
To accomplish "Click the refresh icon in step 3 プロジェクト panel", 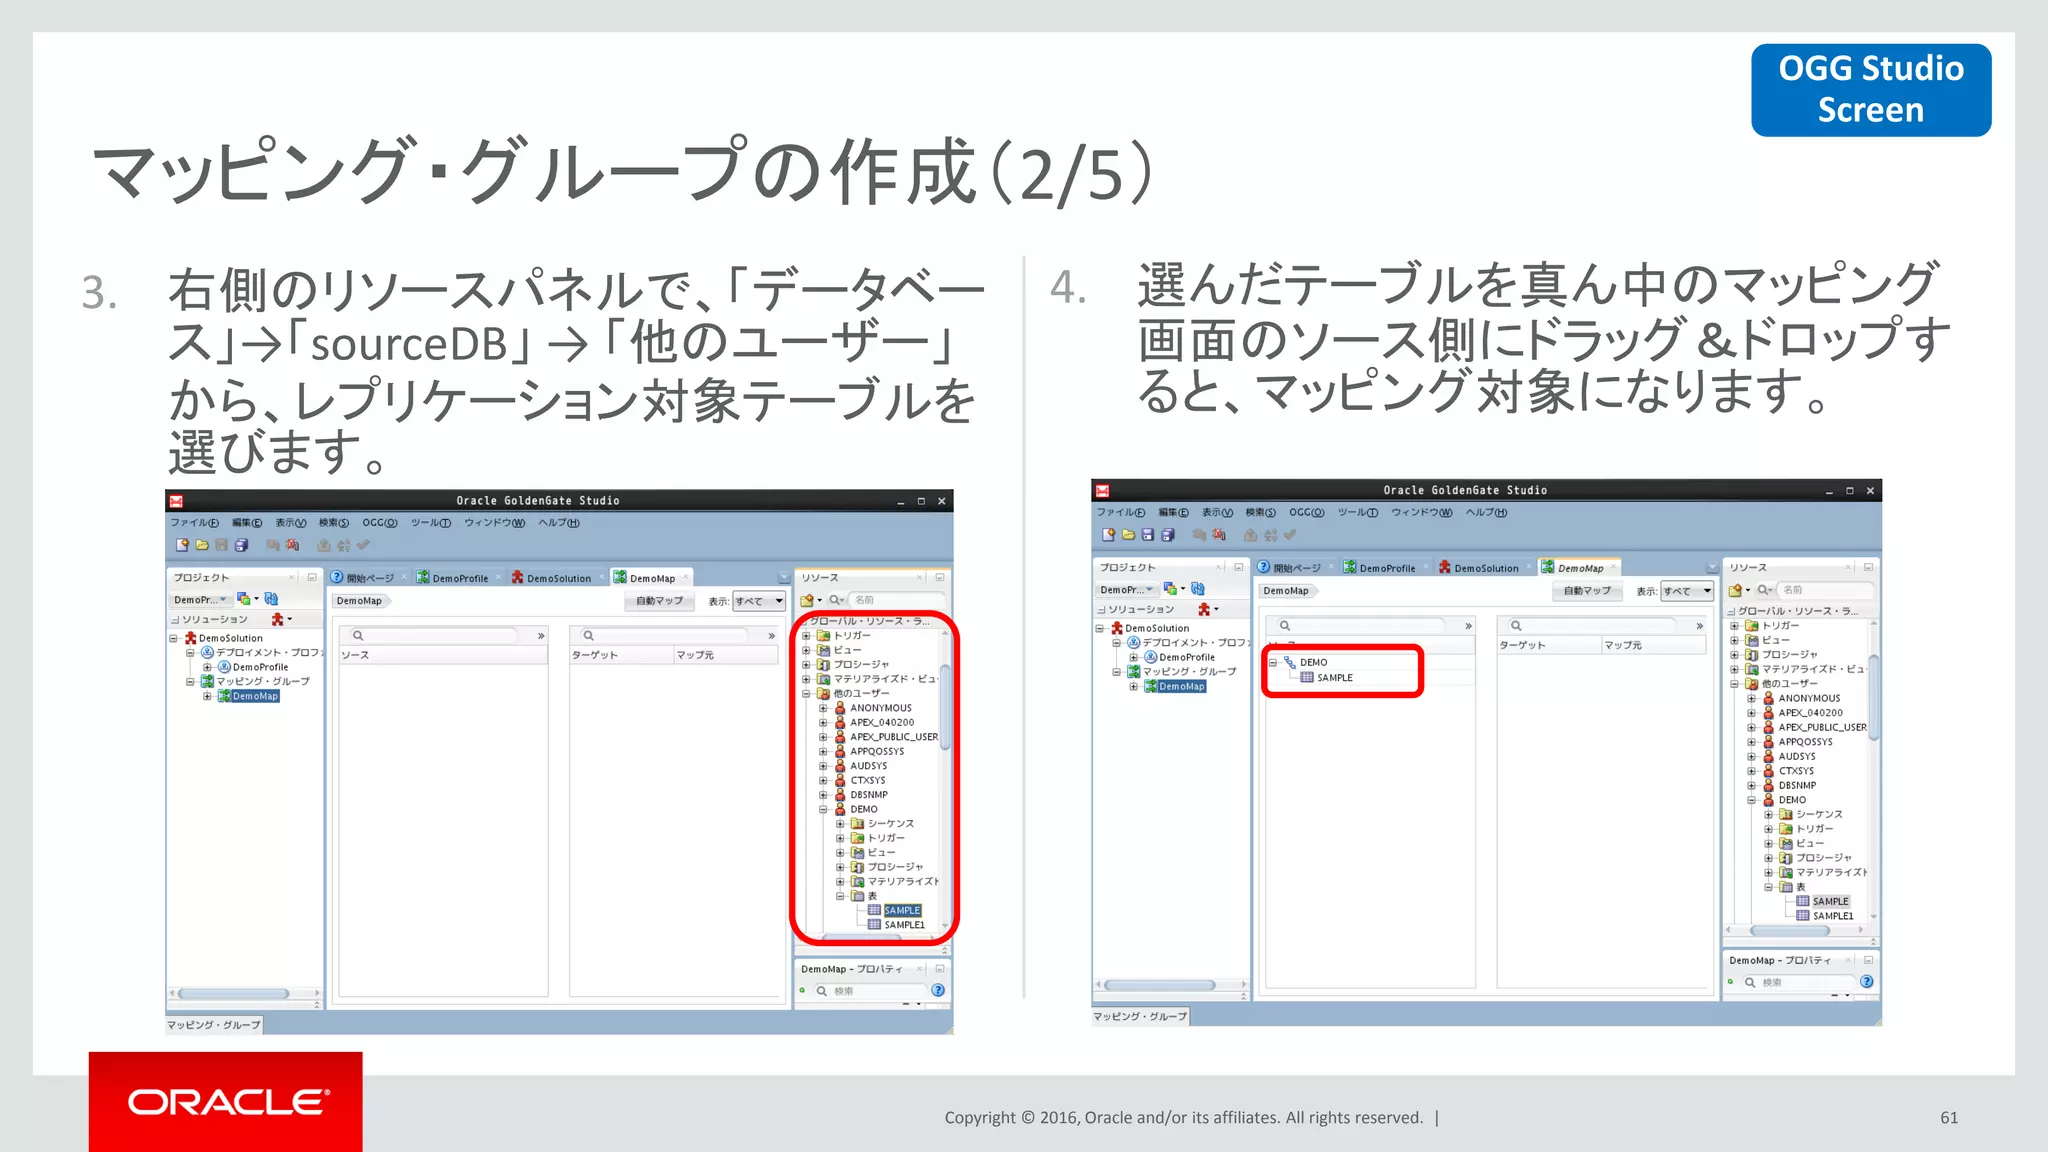I will point(271,599).
